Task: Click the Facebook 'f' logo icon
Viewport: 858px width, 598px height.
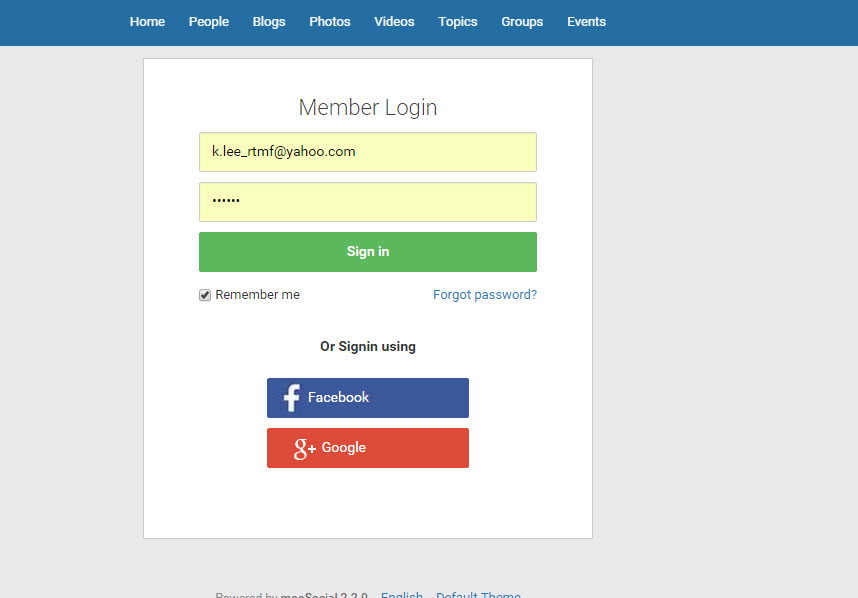Action: [x=291, y=398]
